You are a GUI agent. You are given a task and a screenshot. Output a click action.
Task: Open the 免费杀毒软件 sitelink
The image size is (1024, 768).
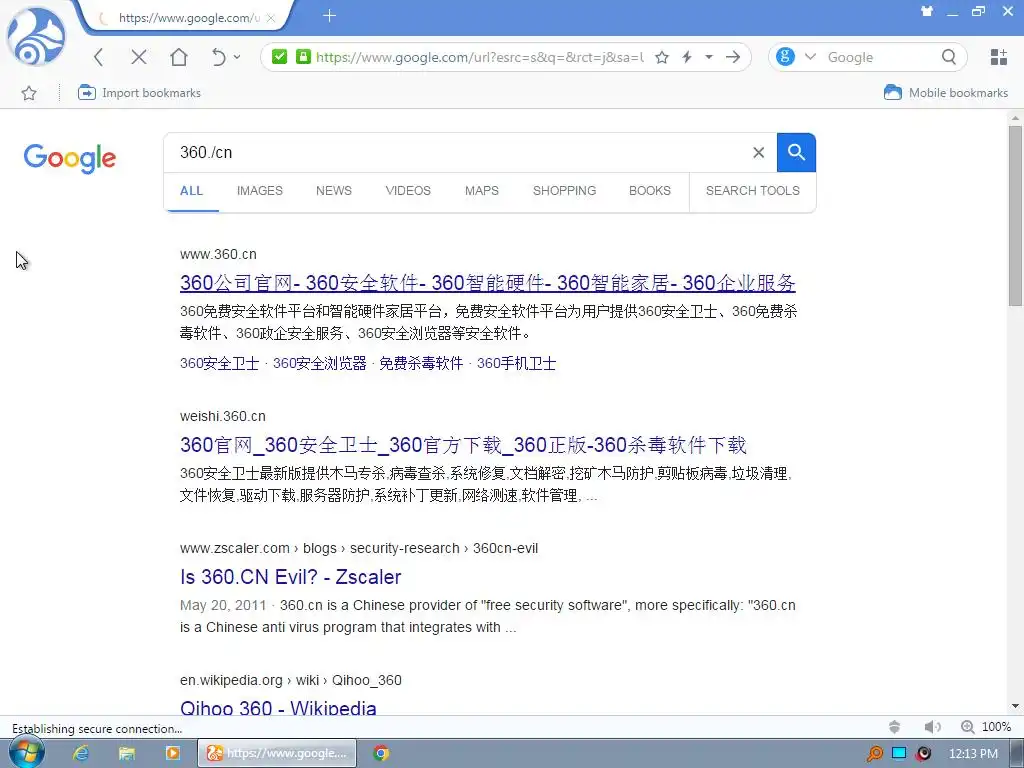coord(421,363)
